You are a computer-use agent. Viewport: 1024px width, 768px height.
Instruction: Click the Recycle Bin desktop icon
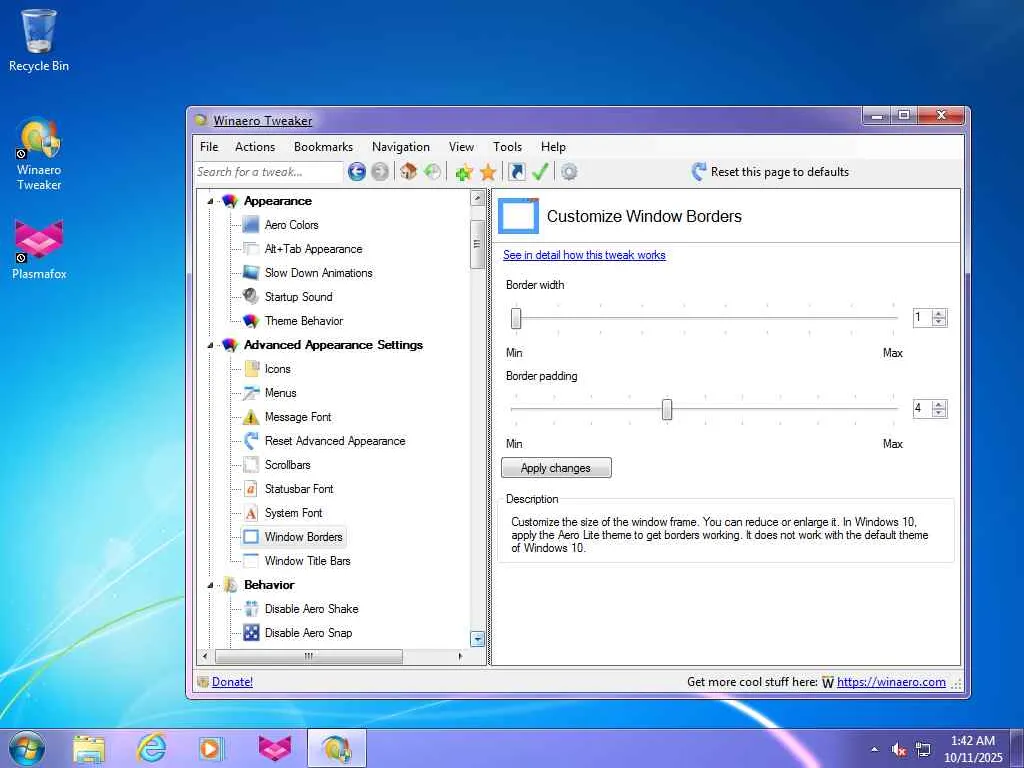click(39, 40)
